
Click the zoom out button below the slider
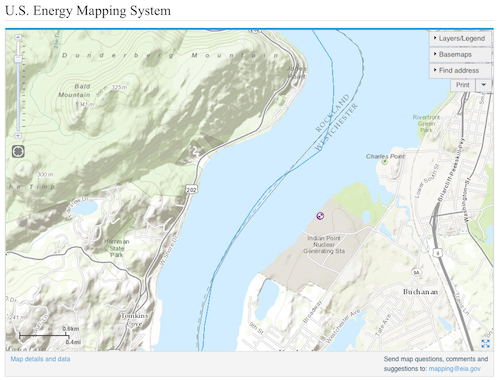tap(18, 136)
